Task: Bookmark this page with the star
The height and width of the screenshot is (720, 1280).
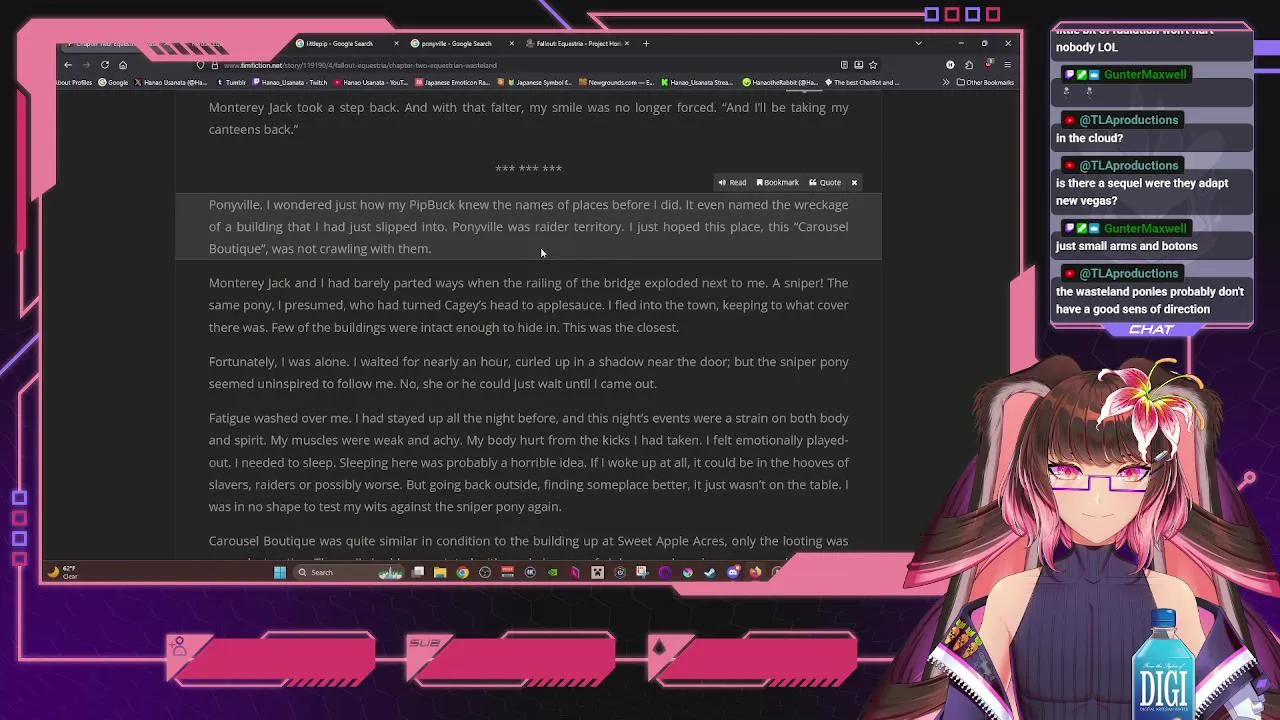Action: [x=873, y=65]
